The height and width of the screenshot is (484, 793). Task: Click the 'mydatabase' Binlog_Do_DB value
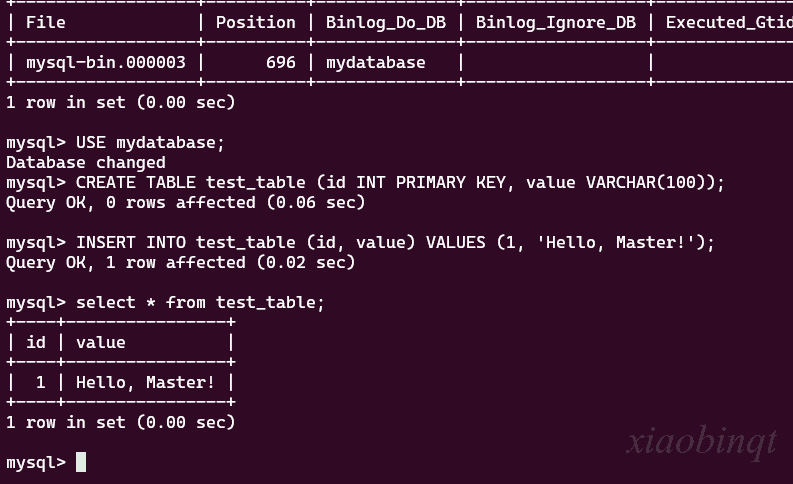(375, 63)
